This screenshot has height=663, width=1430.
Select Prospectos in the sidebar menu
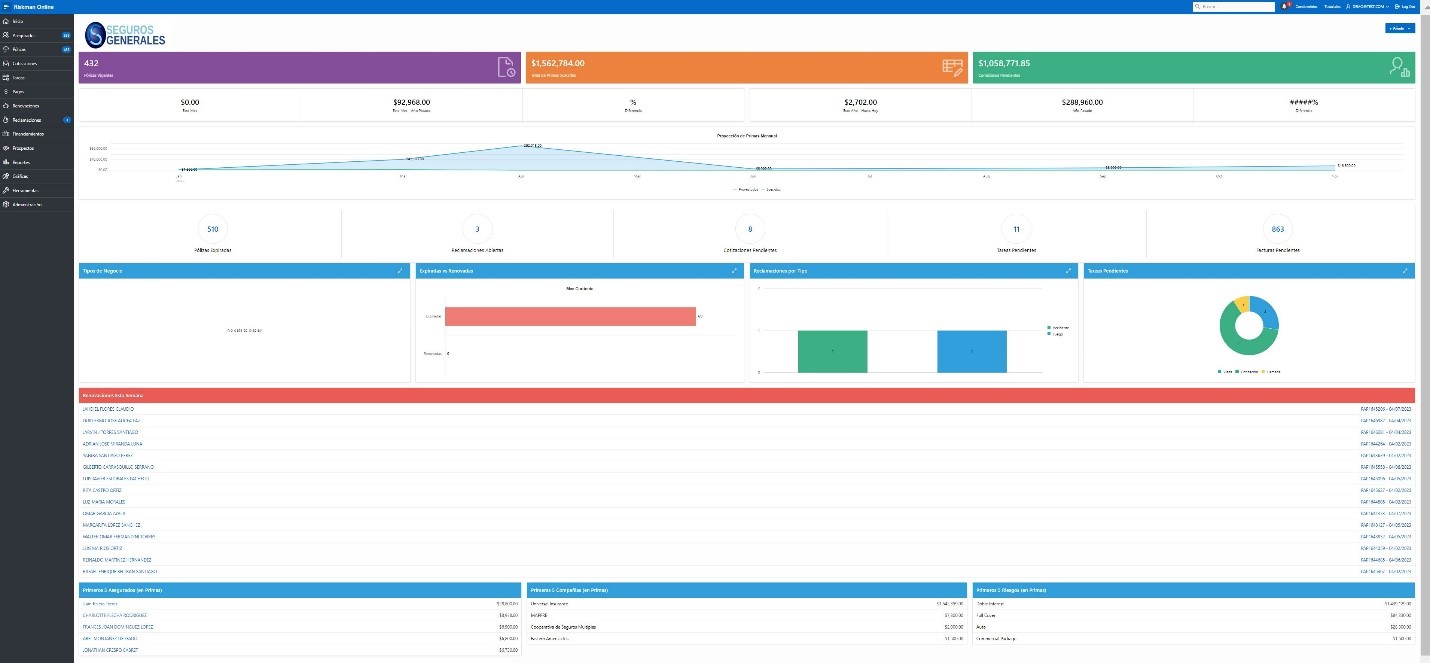[26, 147]
